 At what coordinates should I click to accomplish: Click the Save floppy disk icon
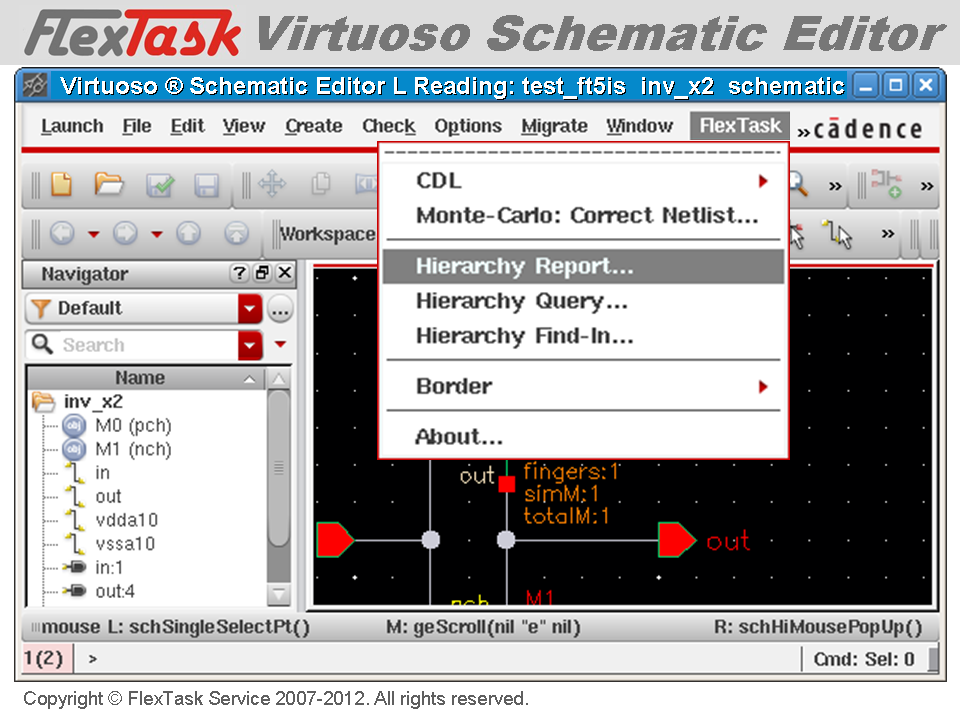click(x=206, y=185)
